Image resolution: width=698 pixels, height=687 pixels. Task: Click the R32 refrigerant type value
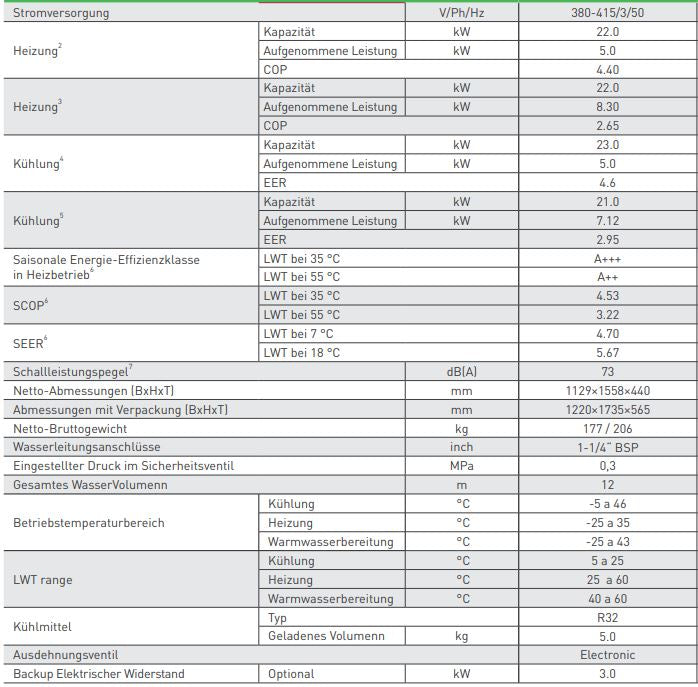coord(607,618)
